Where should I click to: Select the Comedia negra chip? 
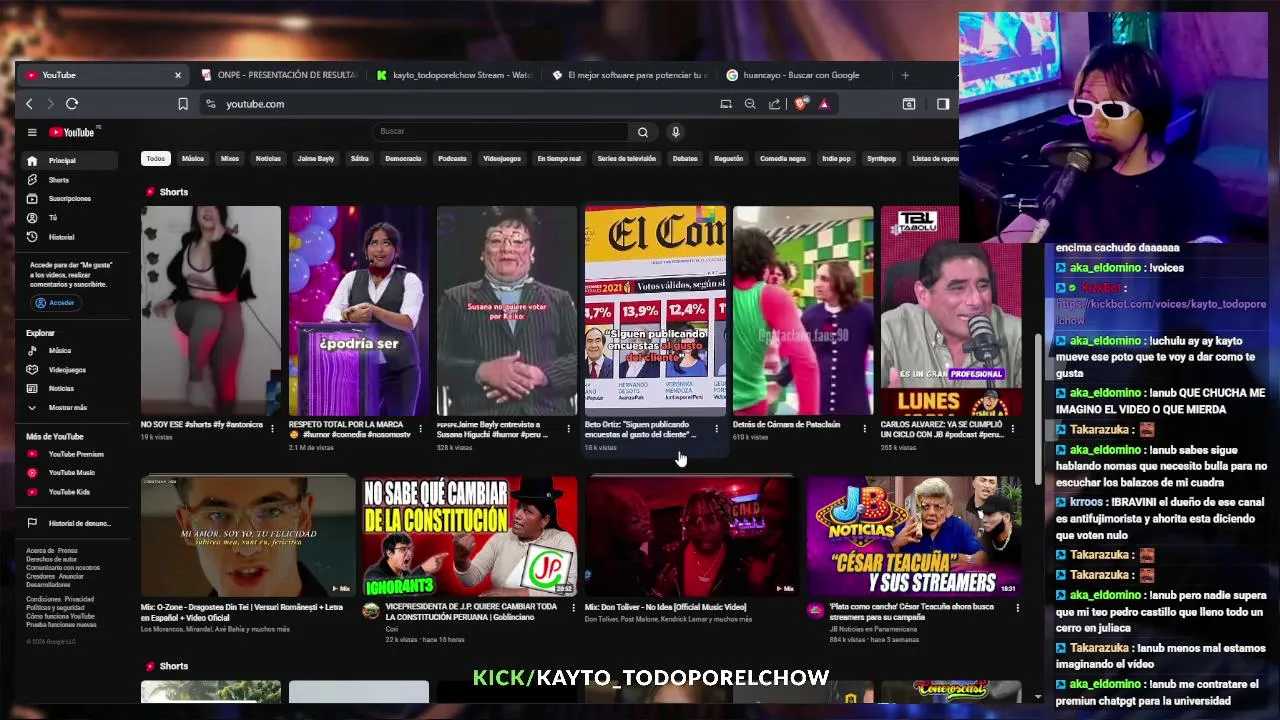(783, 158)
